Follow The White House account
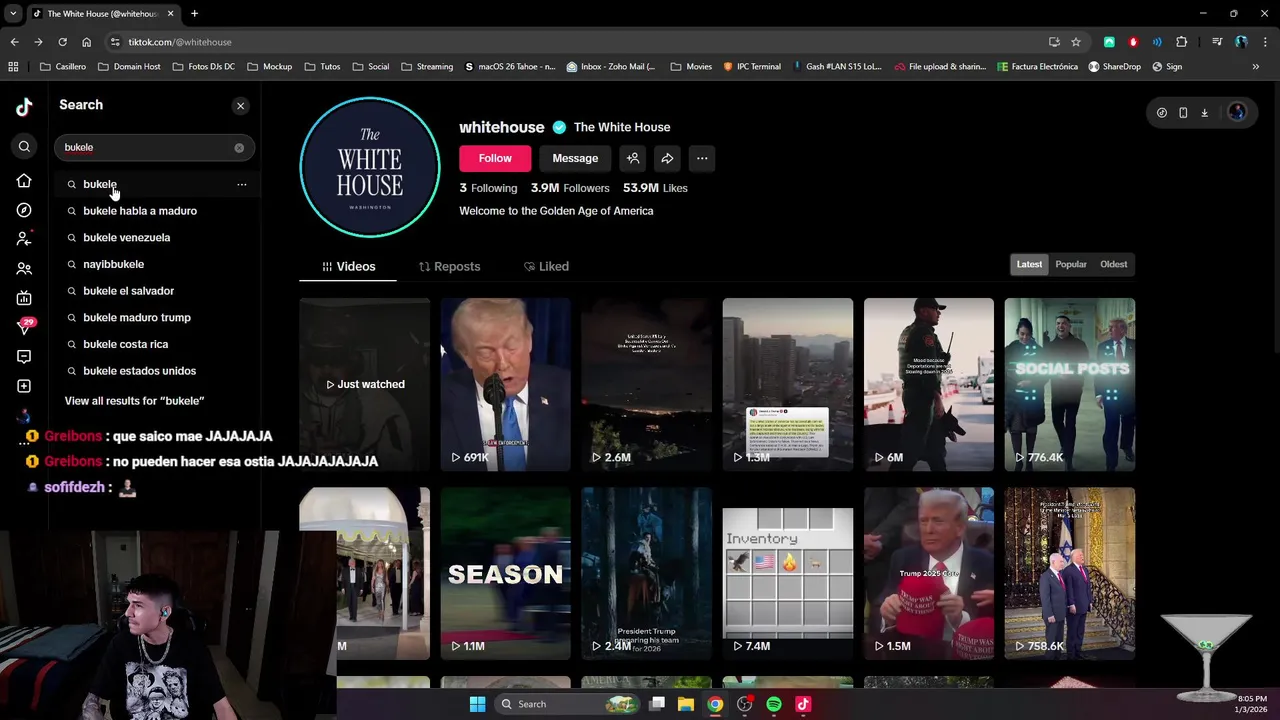The width and height of the screenshot is (1280, 720). click(x=495, y=158)
